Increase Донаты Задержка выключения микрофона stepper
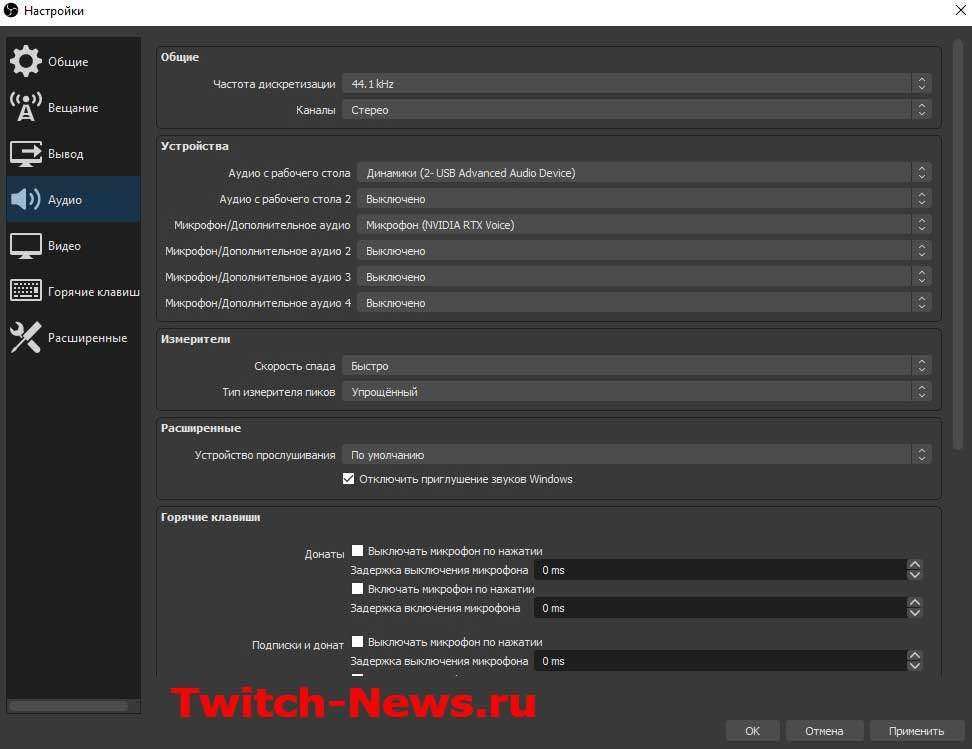The image size is (972, 749). point(914,565)
